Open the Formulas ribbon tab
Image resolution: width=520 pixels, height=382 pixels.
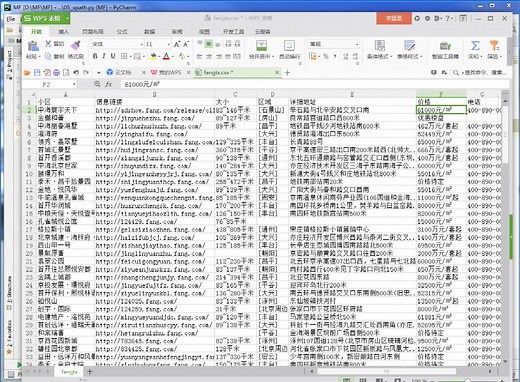(x=122, y=31)
